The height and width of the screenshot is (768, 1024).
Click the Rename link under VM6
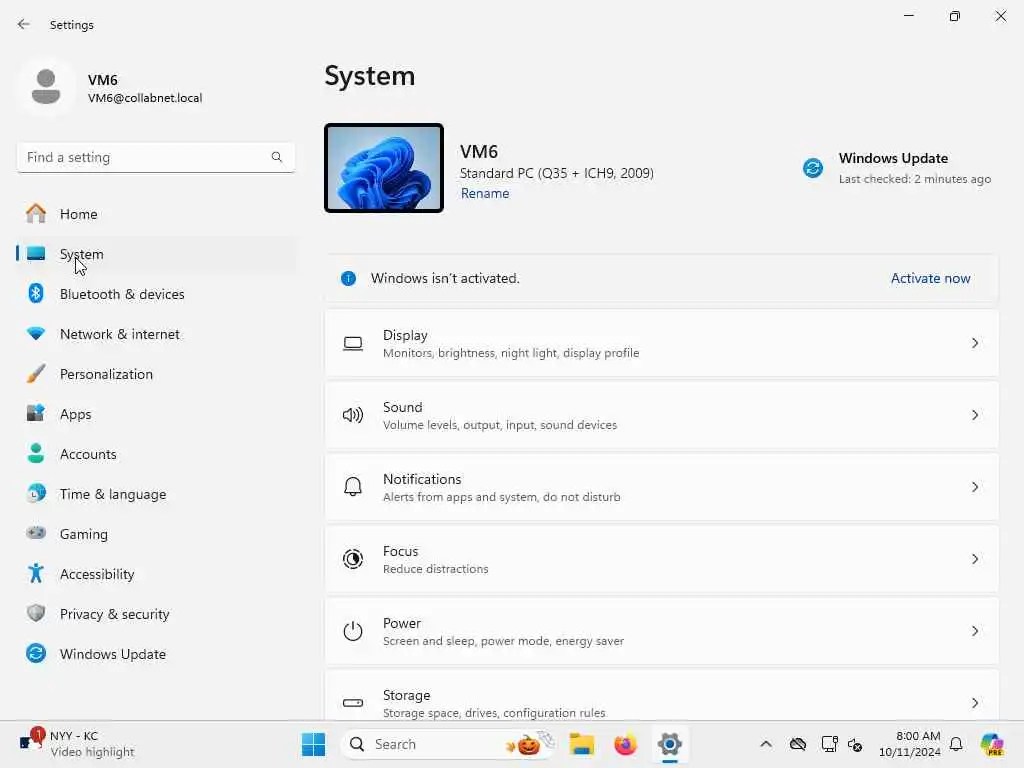[x=485, y=193]
